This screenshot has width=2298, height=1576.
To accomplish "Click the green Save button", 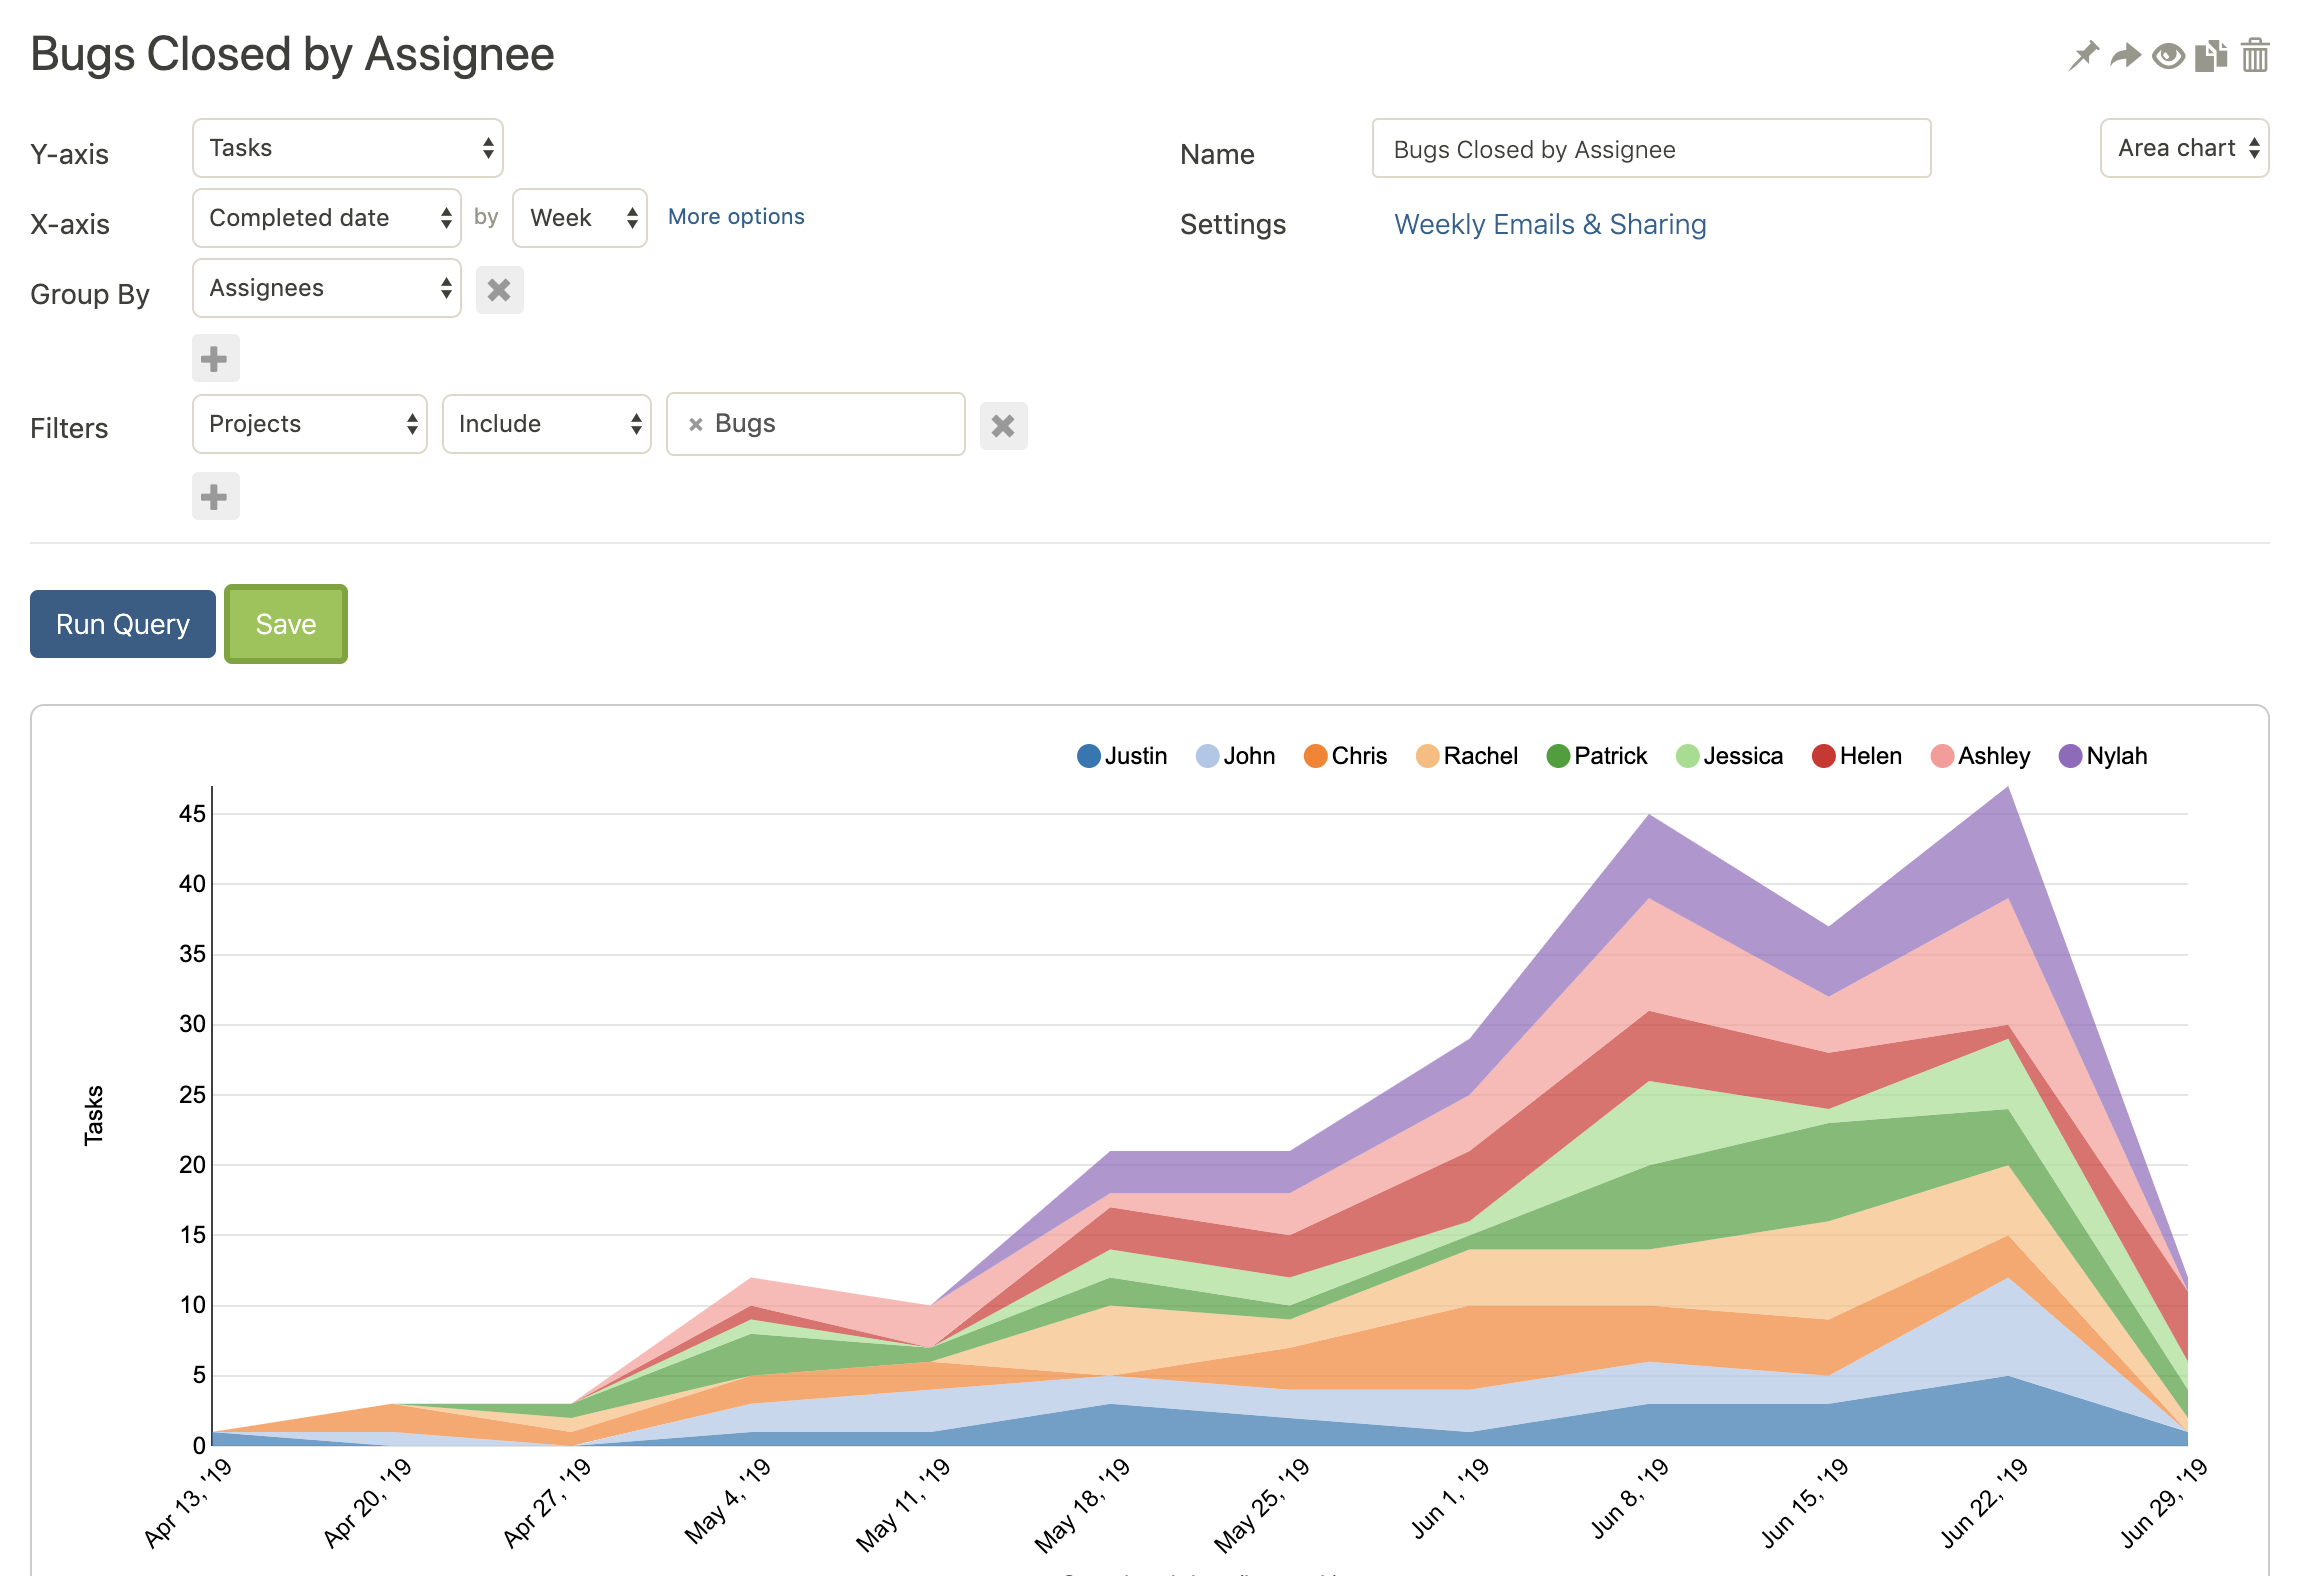I will coord(286,624).
